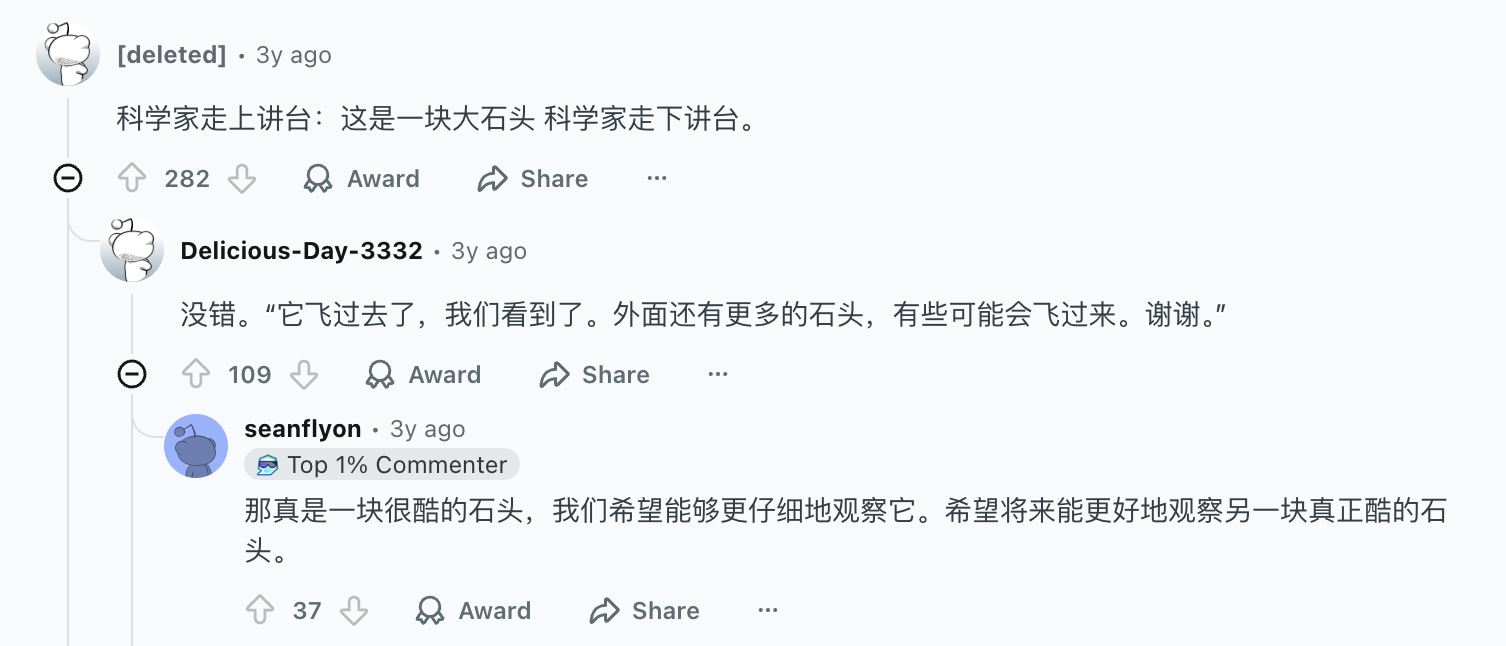Upvote seanflyon's comment
The width and height of the screenshot is (1506, 646).
click(260, 611)
